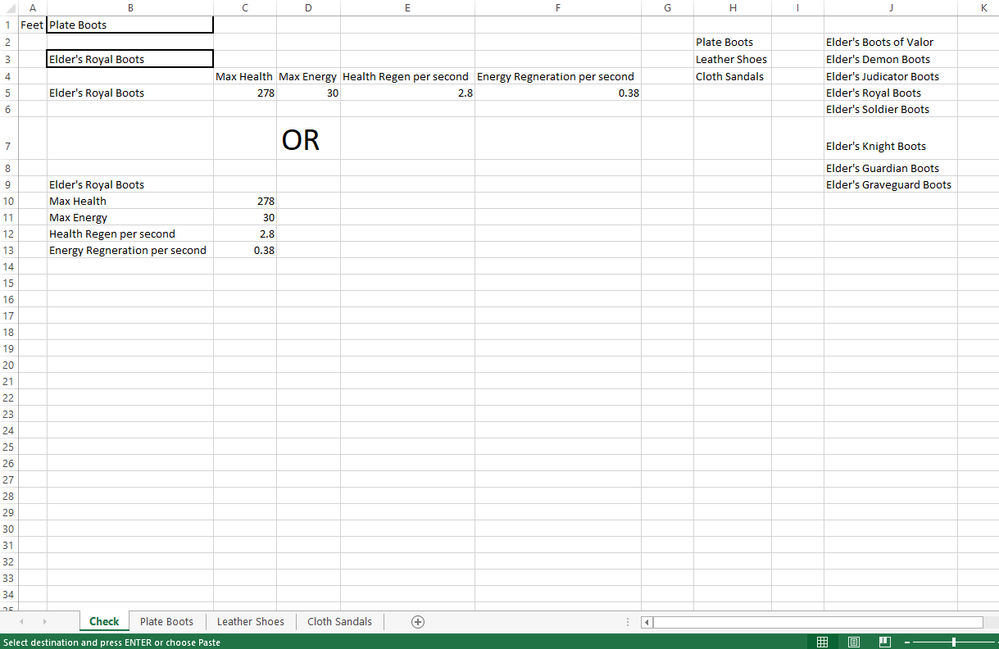Click the horizontal scrollbar track
Image resolution: width=999 pixels, height=649 pixels.
coord(818,622)
